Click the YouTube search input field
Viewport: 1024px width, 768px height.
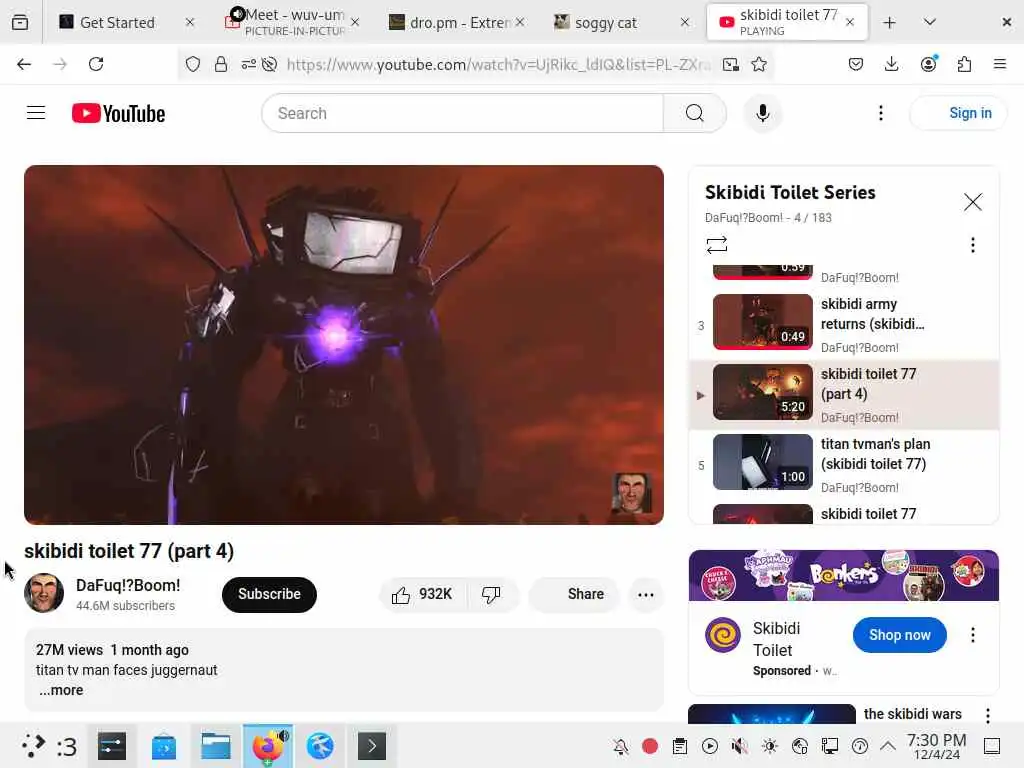point(462,113)
